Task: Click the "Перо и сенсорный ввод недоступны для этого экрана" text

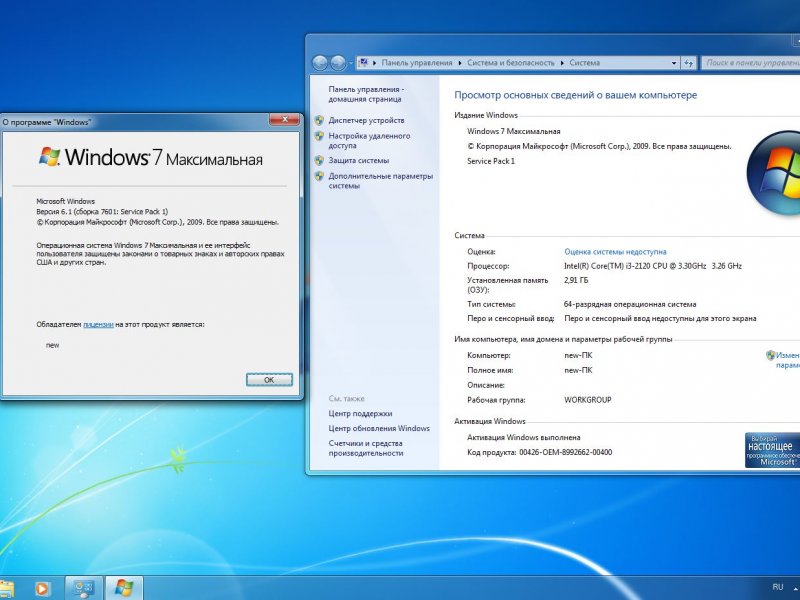Action: coord(660,318)
